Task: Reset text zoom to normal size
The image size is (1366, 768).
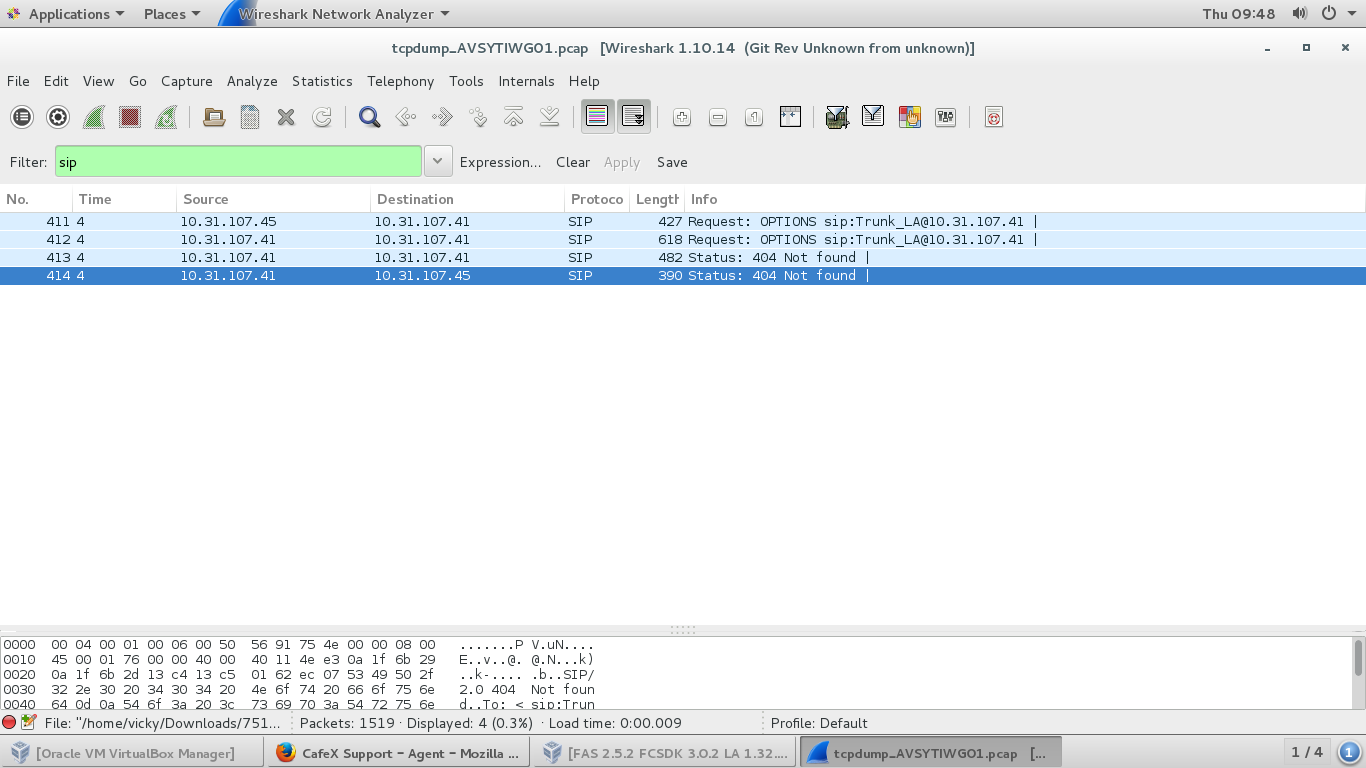Action: pyautogui.click(x=754, y=117)
